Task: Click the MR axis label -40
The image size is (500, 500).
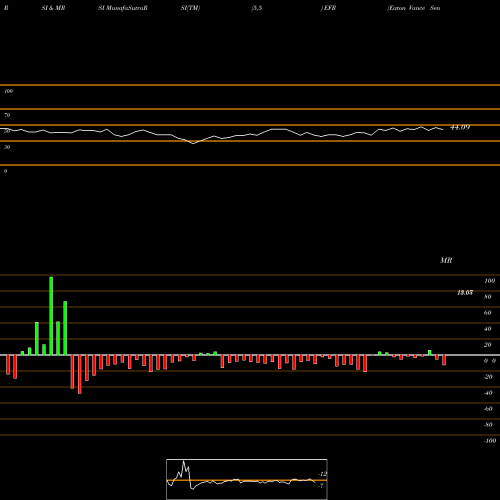Action: [488, 393]
